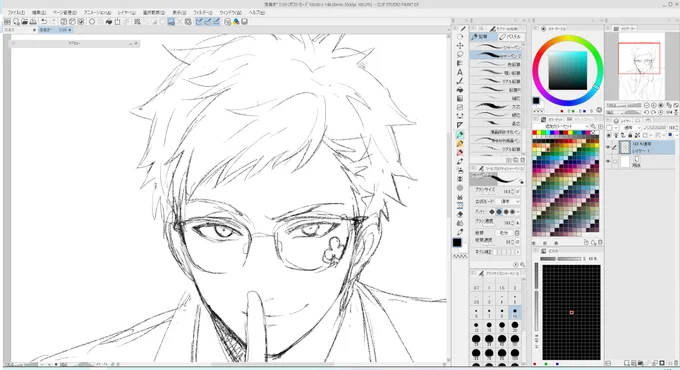Open the color set selection dropdown
Screen dimensions: 680x370
tap(561, 126)
